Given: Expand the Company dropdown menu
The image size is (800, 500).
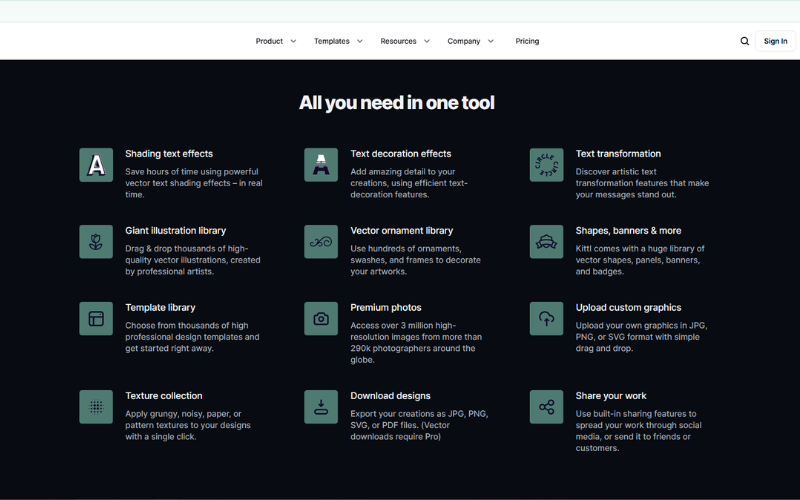Looking at the screenshot, I should click(470, 41).
